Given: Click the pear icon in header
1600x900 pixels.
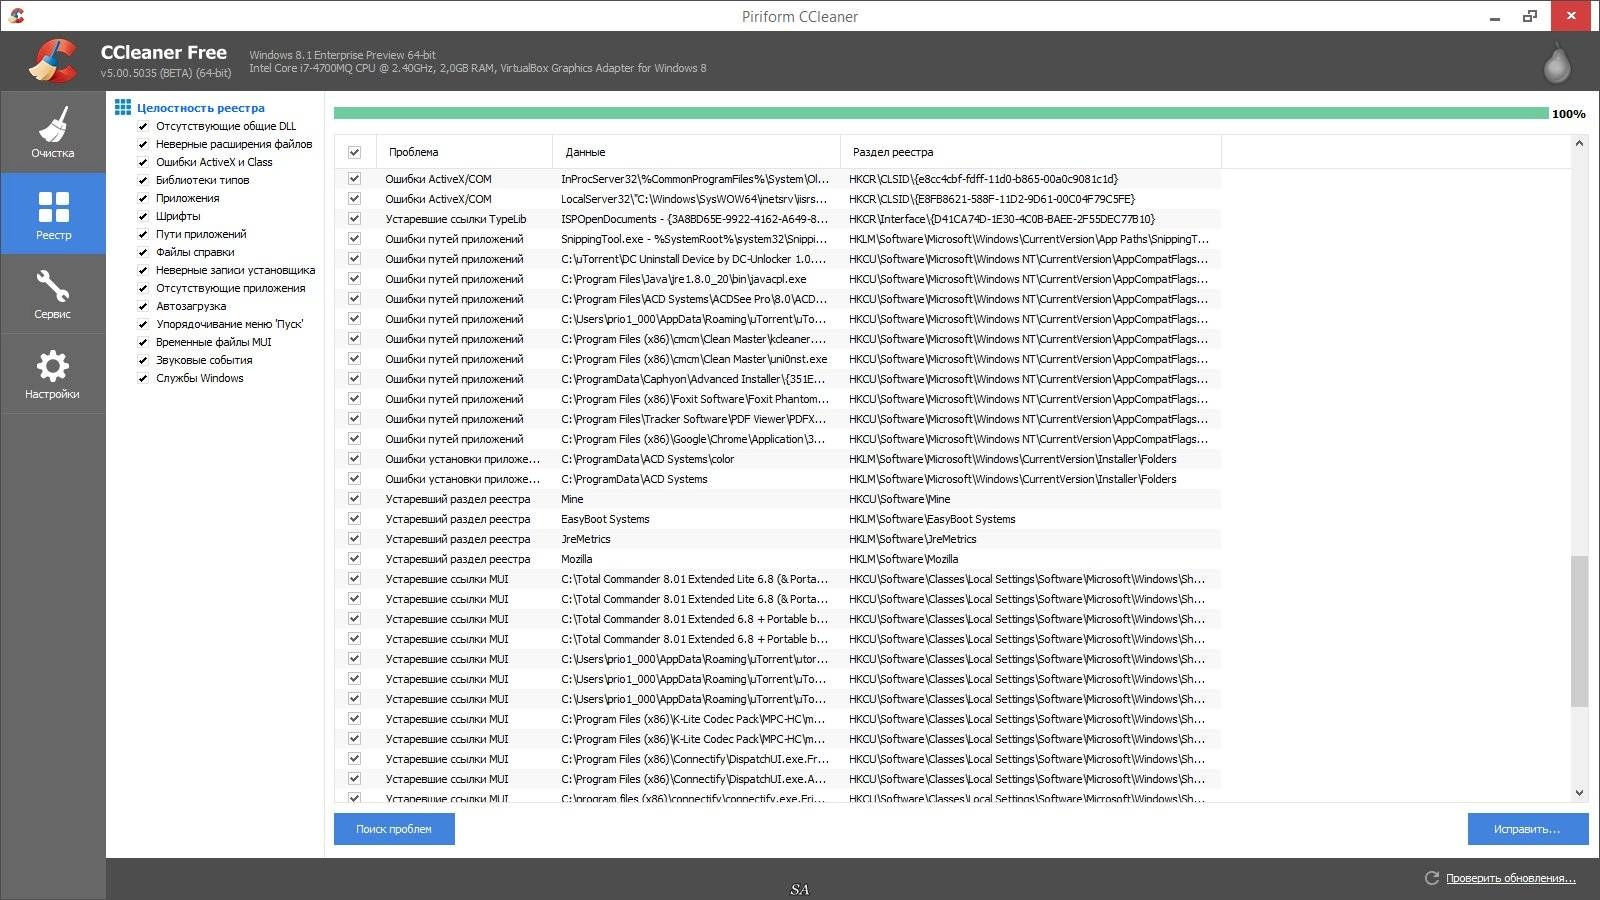Looking at the screenshot, I should pyautogui.click(x=1557, y=64).
